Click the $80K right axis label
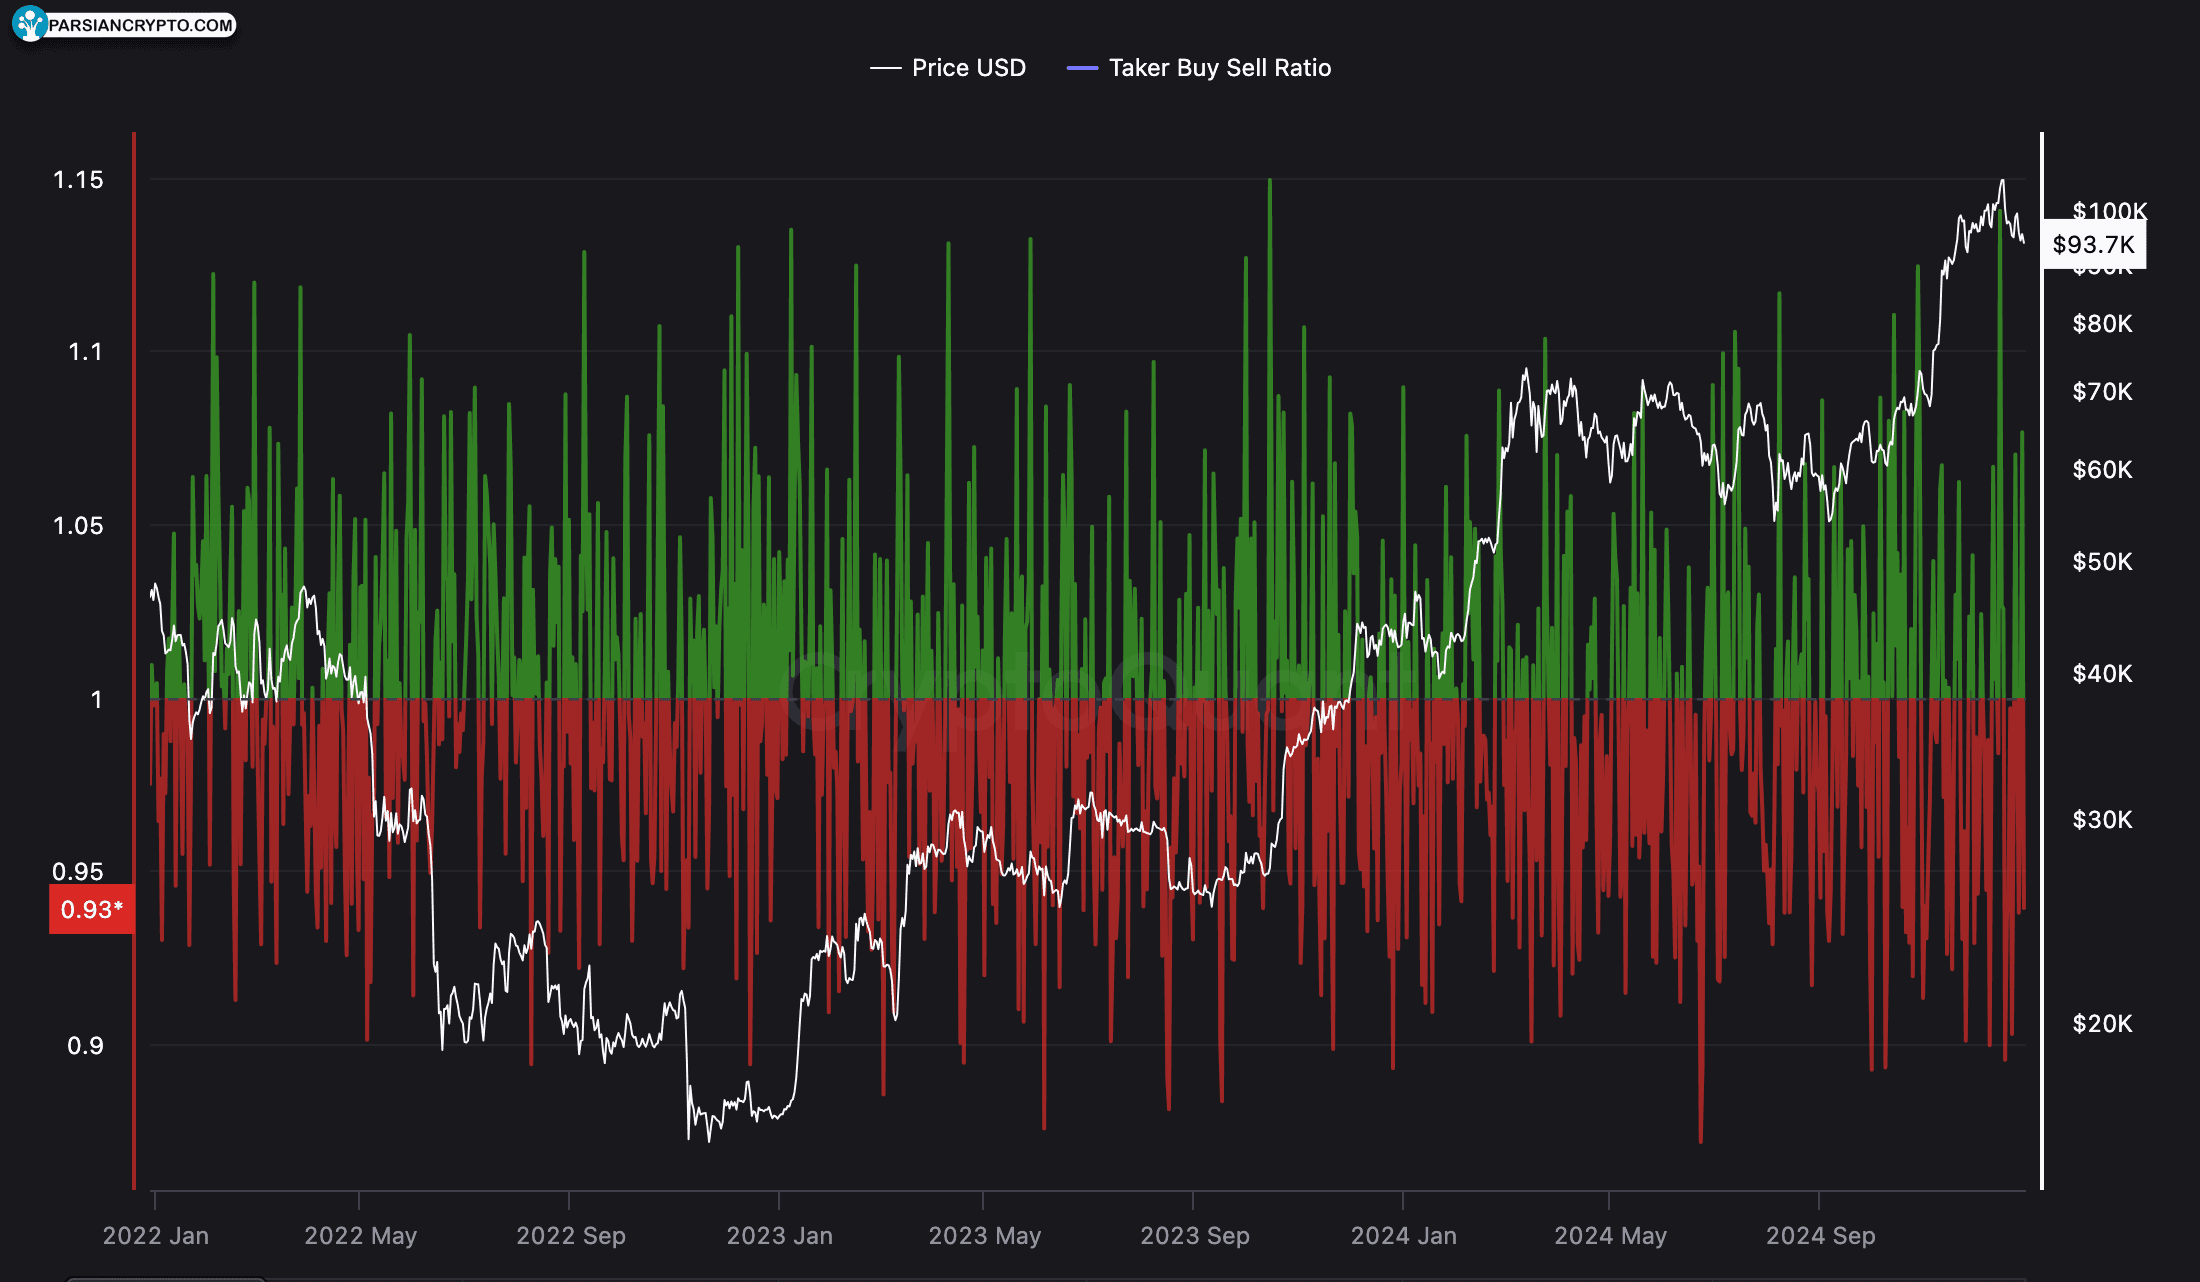This screenshot has height=1282, width=2200. (x=2103, y=324)
